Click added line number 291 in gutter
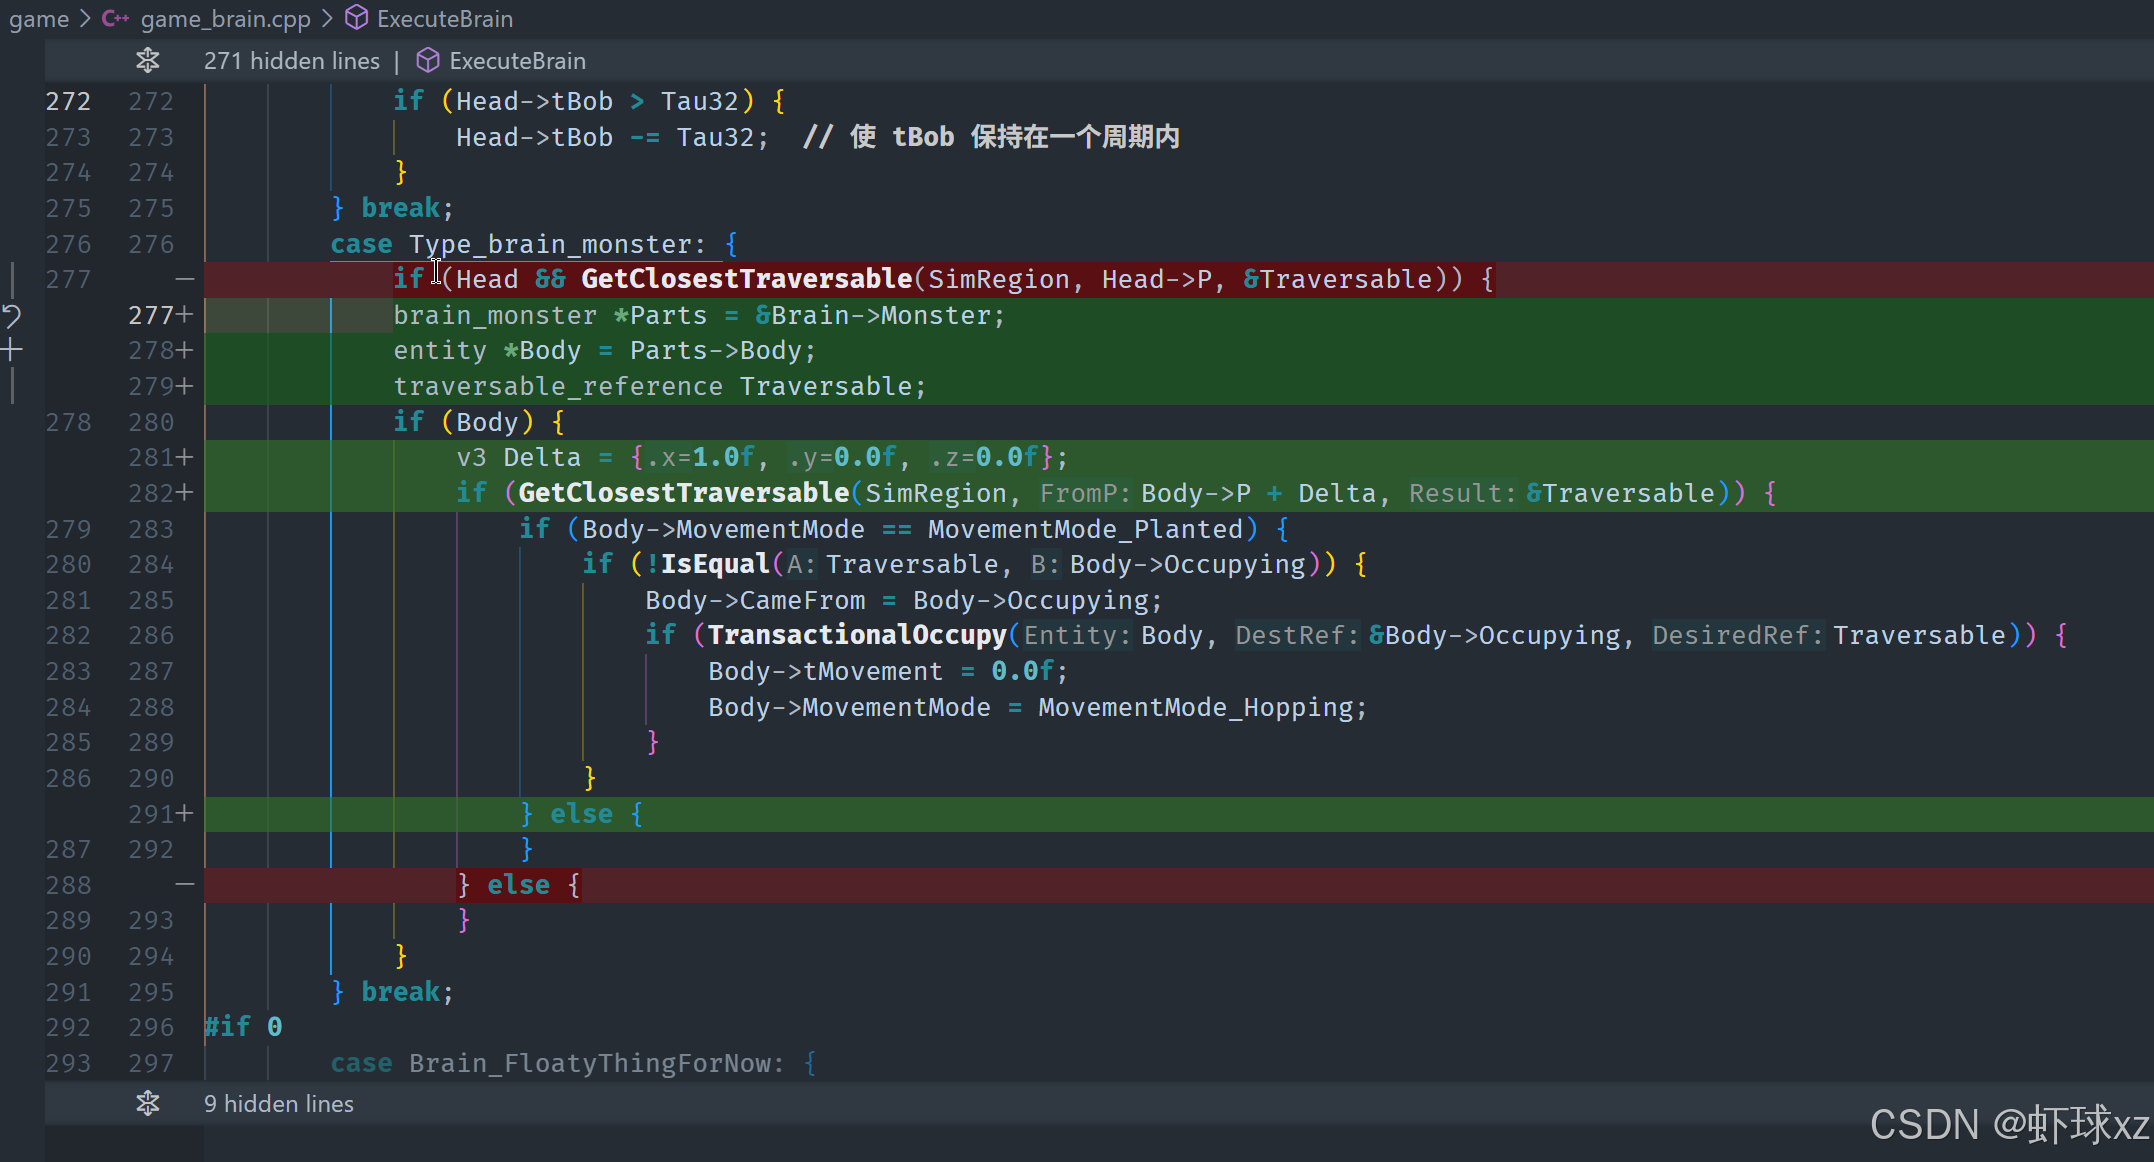Viewport: 2154px width, 1162px height. click(x=152, y=814)
